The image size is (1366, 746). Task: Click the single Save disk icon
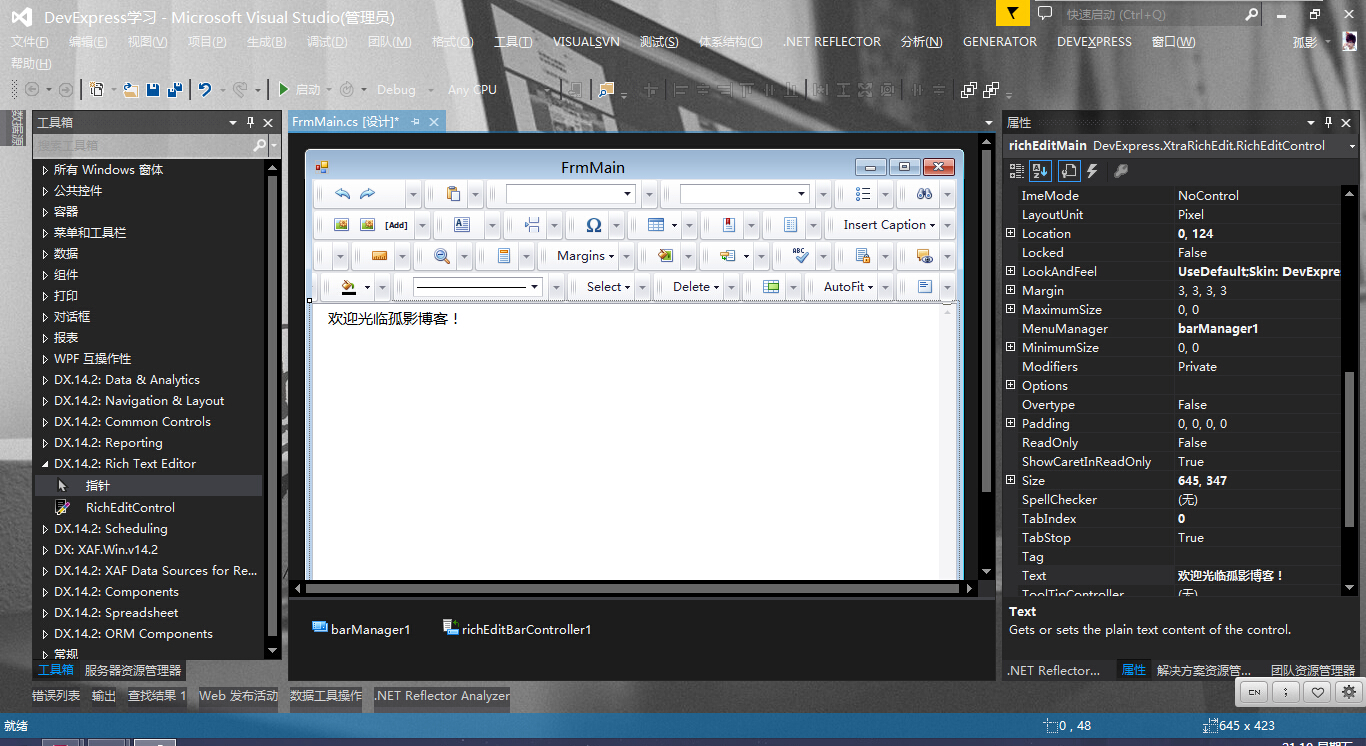tap(153, 89)
